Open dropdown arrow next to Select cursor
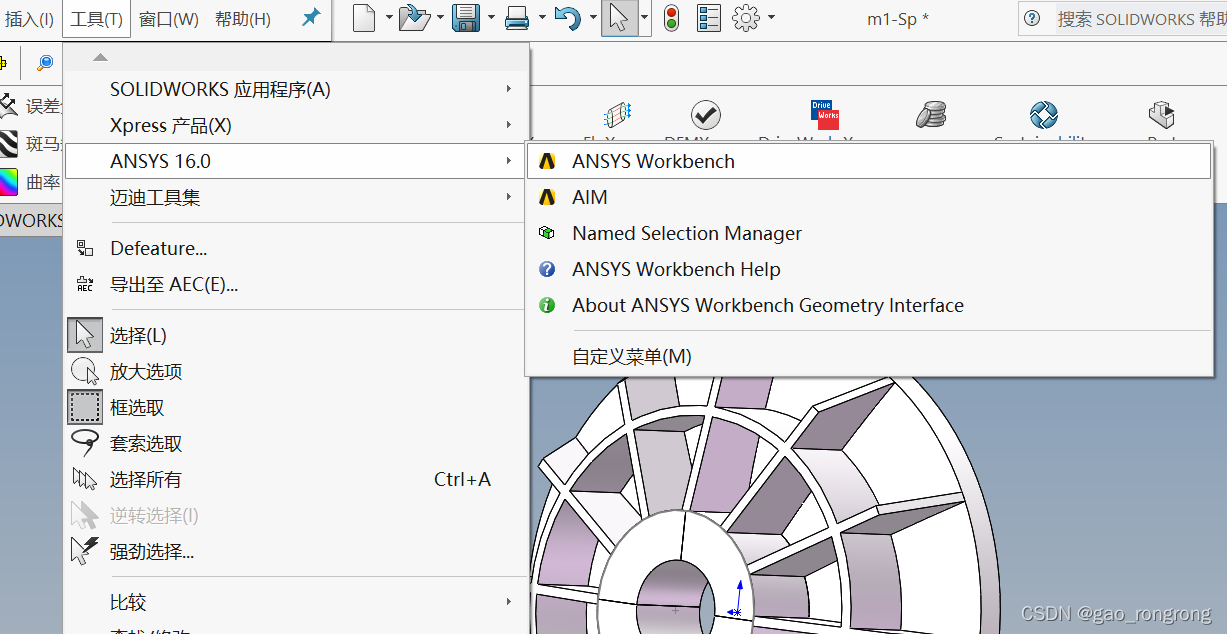Viewport: 1227px width, 634px height. (x=645, y=18)
